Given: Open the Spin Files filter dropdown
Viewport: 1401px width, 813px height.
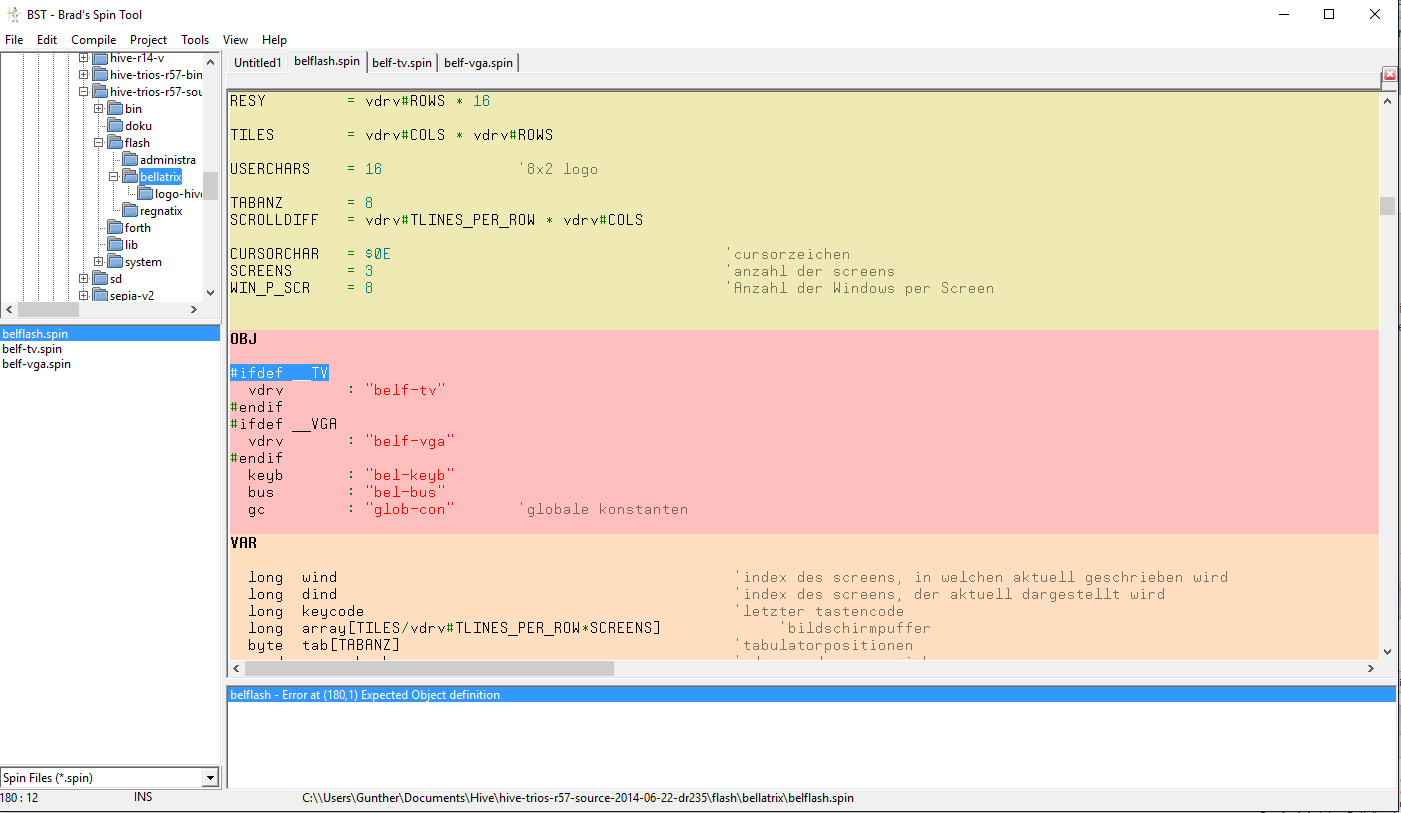Looking at the screenshot, I should [x=210, y=778].
